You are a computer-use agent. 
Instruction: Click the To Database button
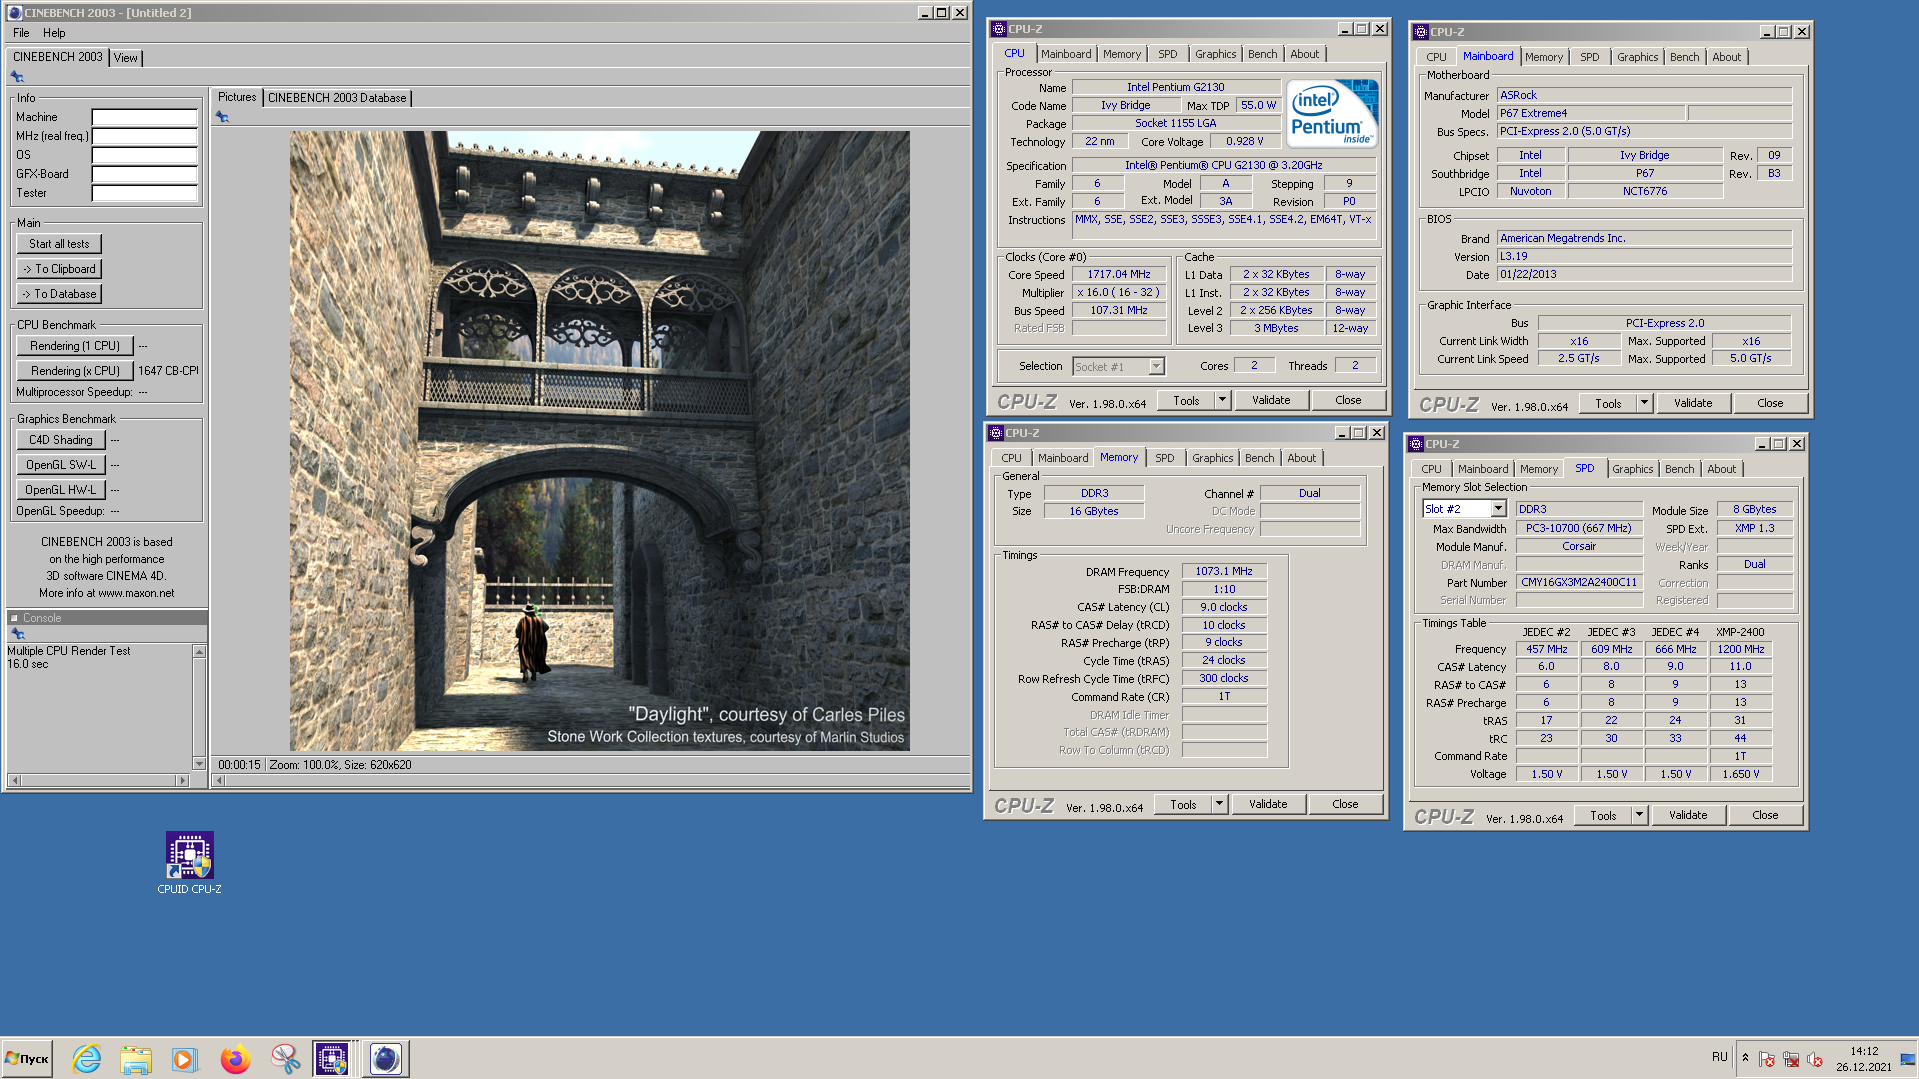(59, 294)
